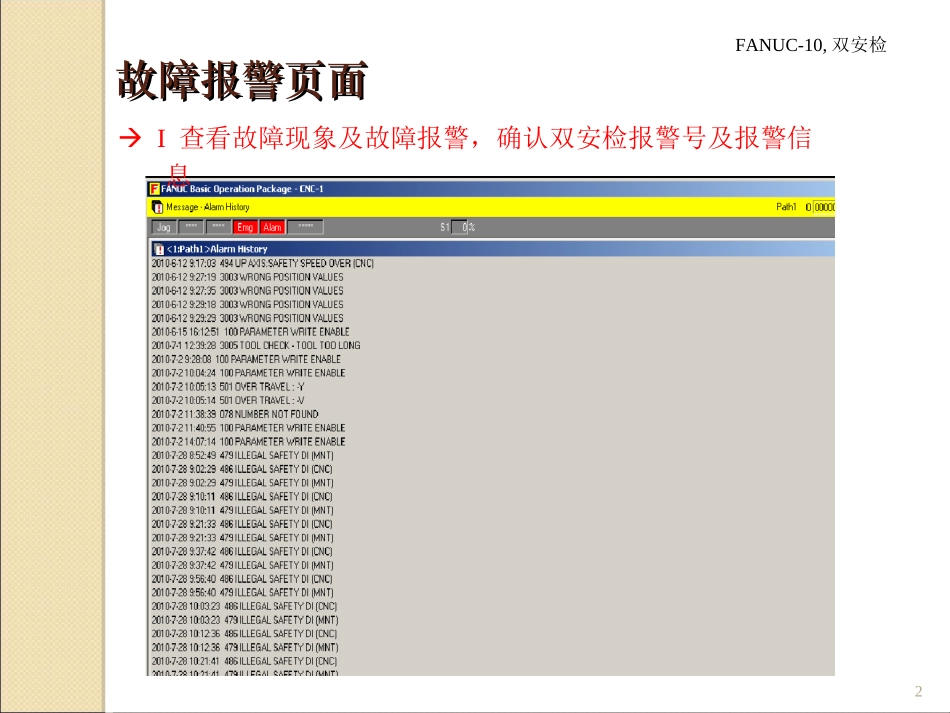Image resolution: width=950 pixels, height=713 pixels.
Task: Select the 9:27:19 3003 WRONG POSITION VALUES row
Action: click(247, 277)
